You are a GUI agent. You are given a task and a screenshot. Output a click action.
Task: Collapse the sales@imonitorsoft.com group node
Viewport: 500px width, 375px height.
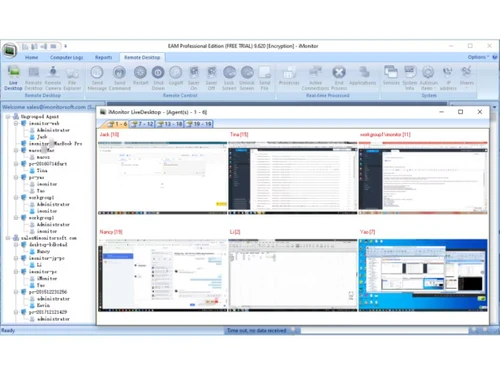tap(8, 238)
